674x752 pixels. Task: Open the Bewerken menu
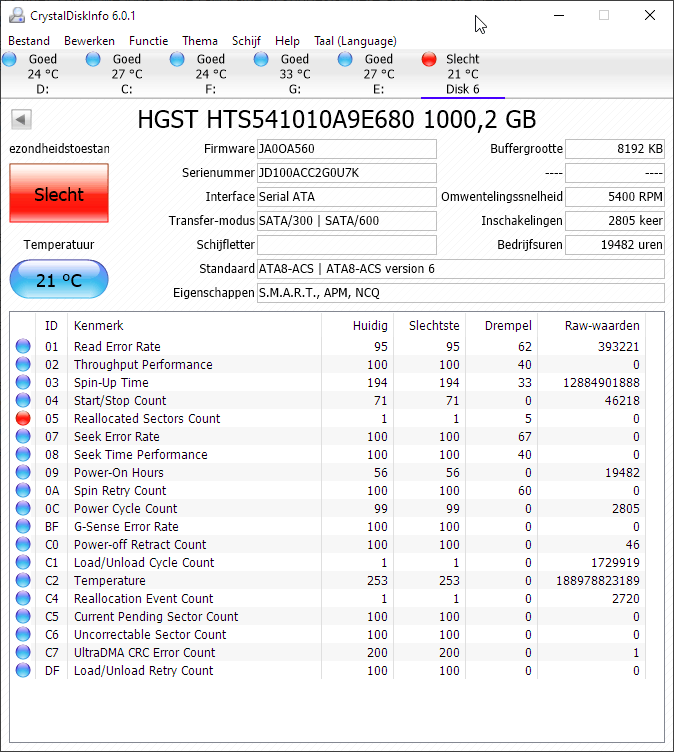point(89,41)
